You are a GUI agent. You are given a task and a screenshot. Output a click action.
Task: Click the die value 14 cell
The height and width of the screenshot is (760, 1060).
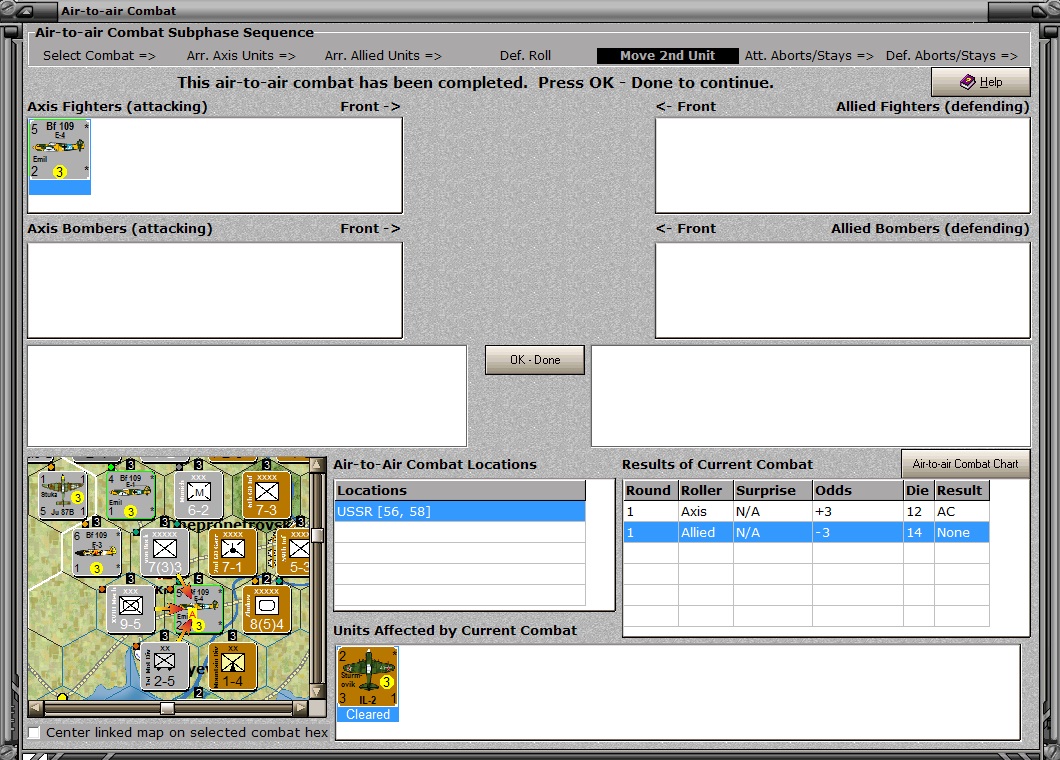coord(919,532)
